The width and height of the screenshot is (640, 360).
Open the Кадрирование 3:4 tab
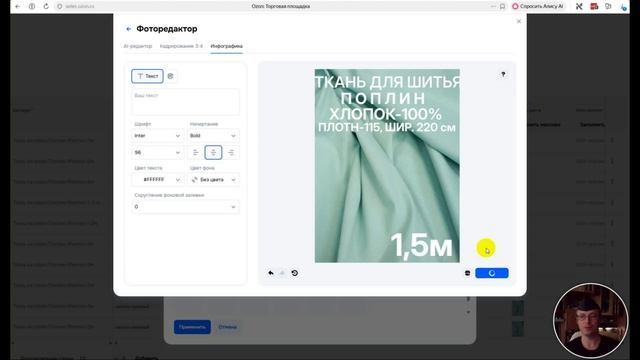pos(181,46)
